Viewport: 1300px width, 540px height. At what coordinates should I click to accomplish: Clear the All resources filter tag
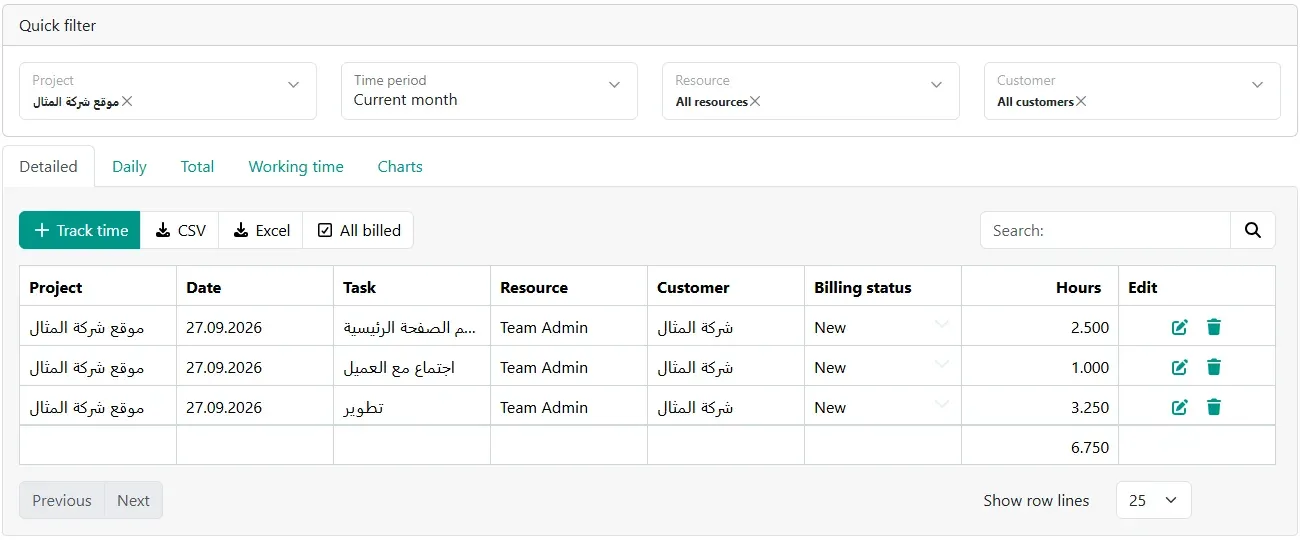(755, 101)
